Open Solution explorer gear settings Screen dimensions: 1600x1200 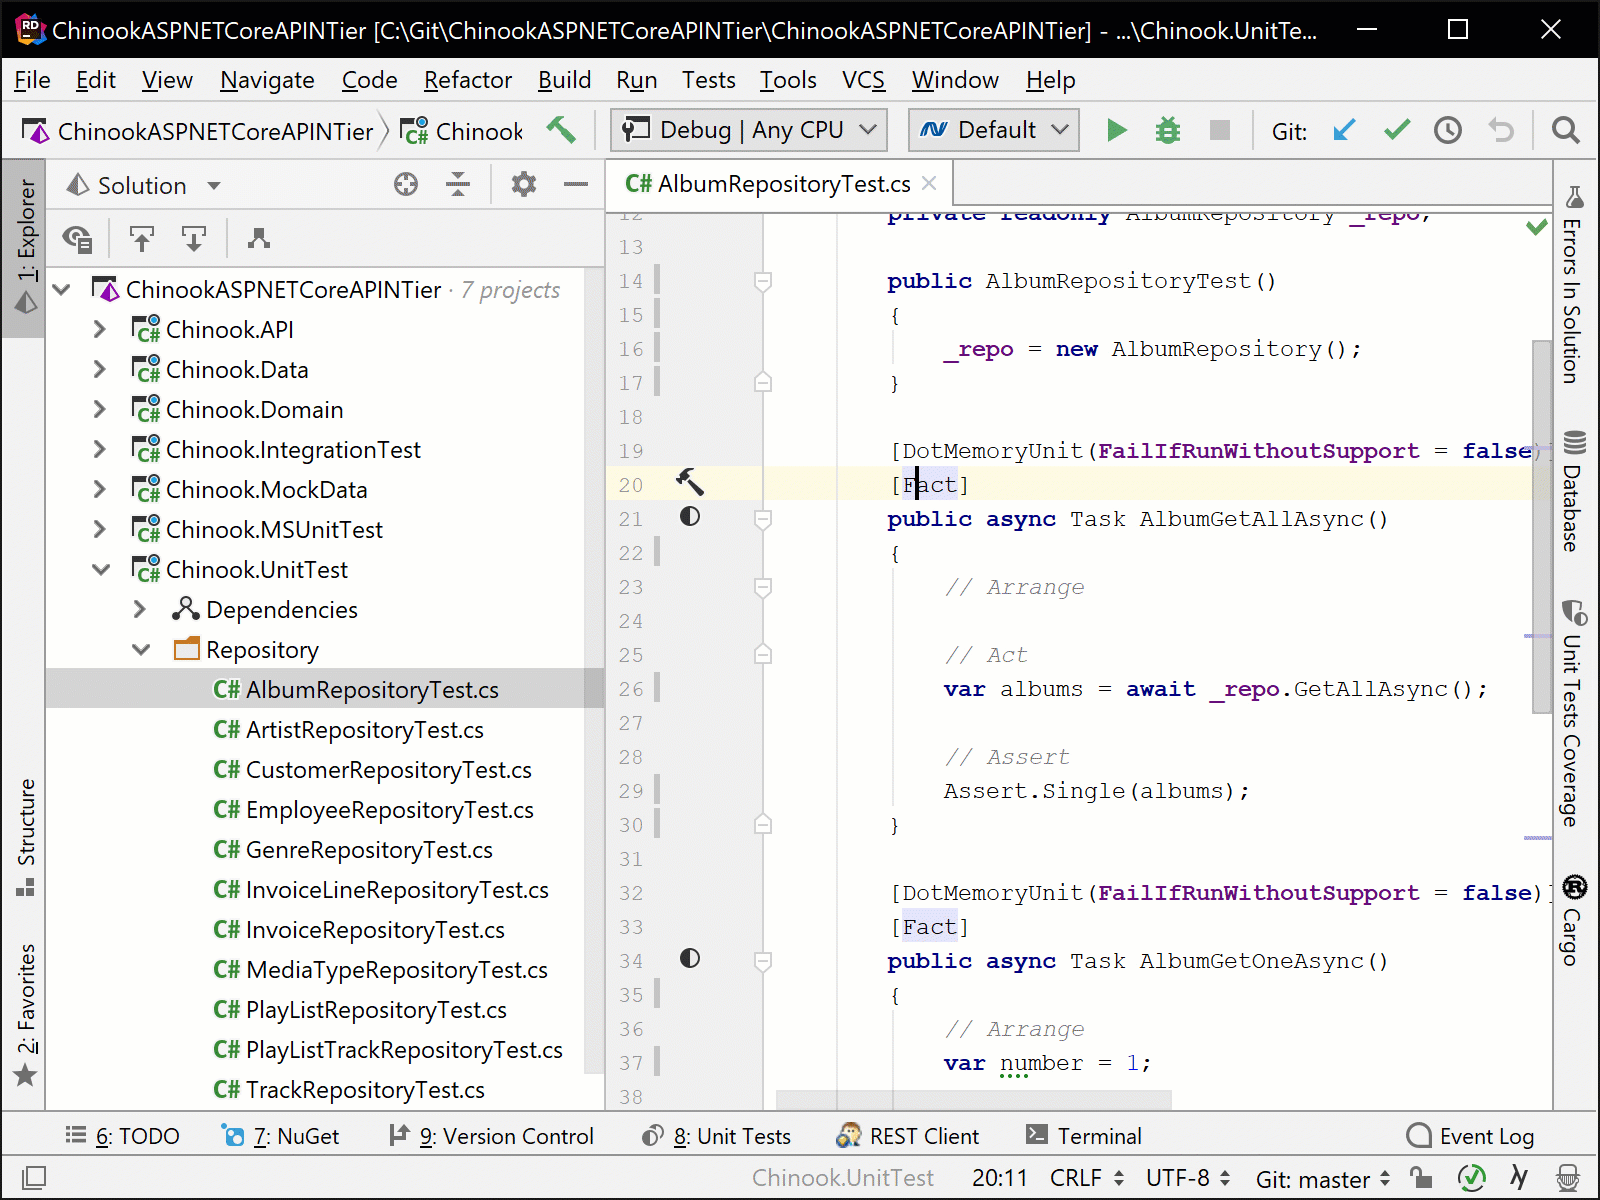524,184
